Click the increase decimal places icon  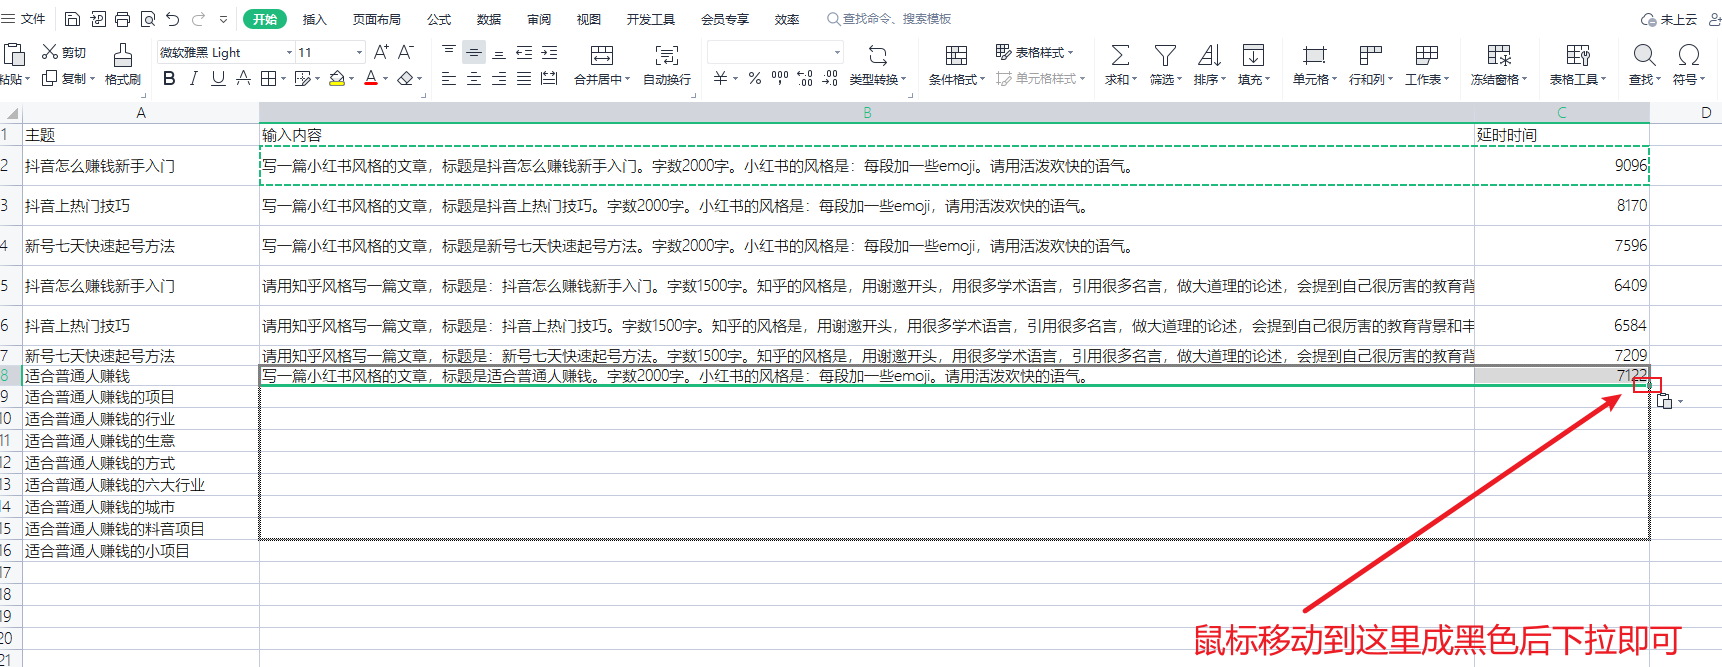click(805, 78)
